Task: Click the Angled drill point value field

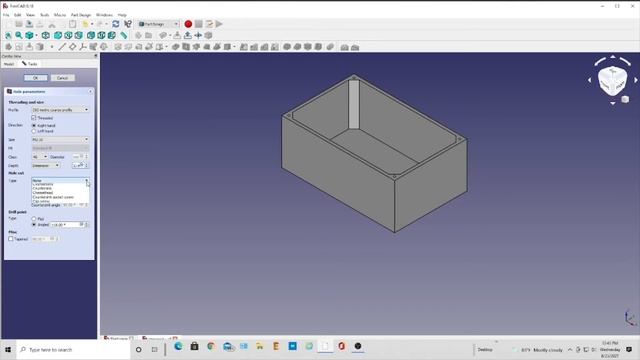Action: click(x=69, y=224)
